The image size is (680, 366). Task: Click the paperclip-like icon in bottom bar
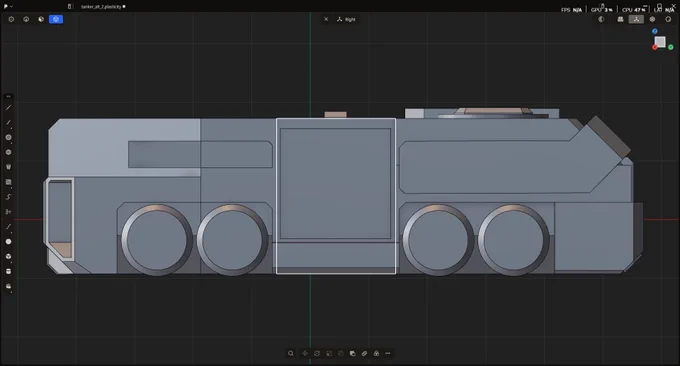(364, 353)
